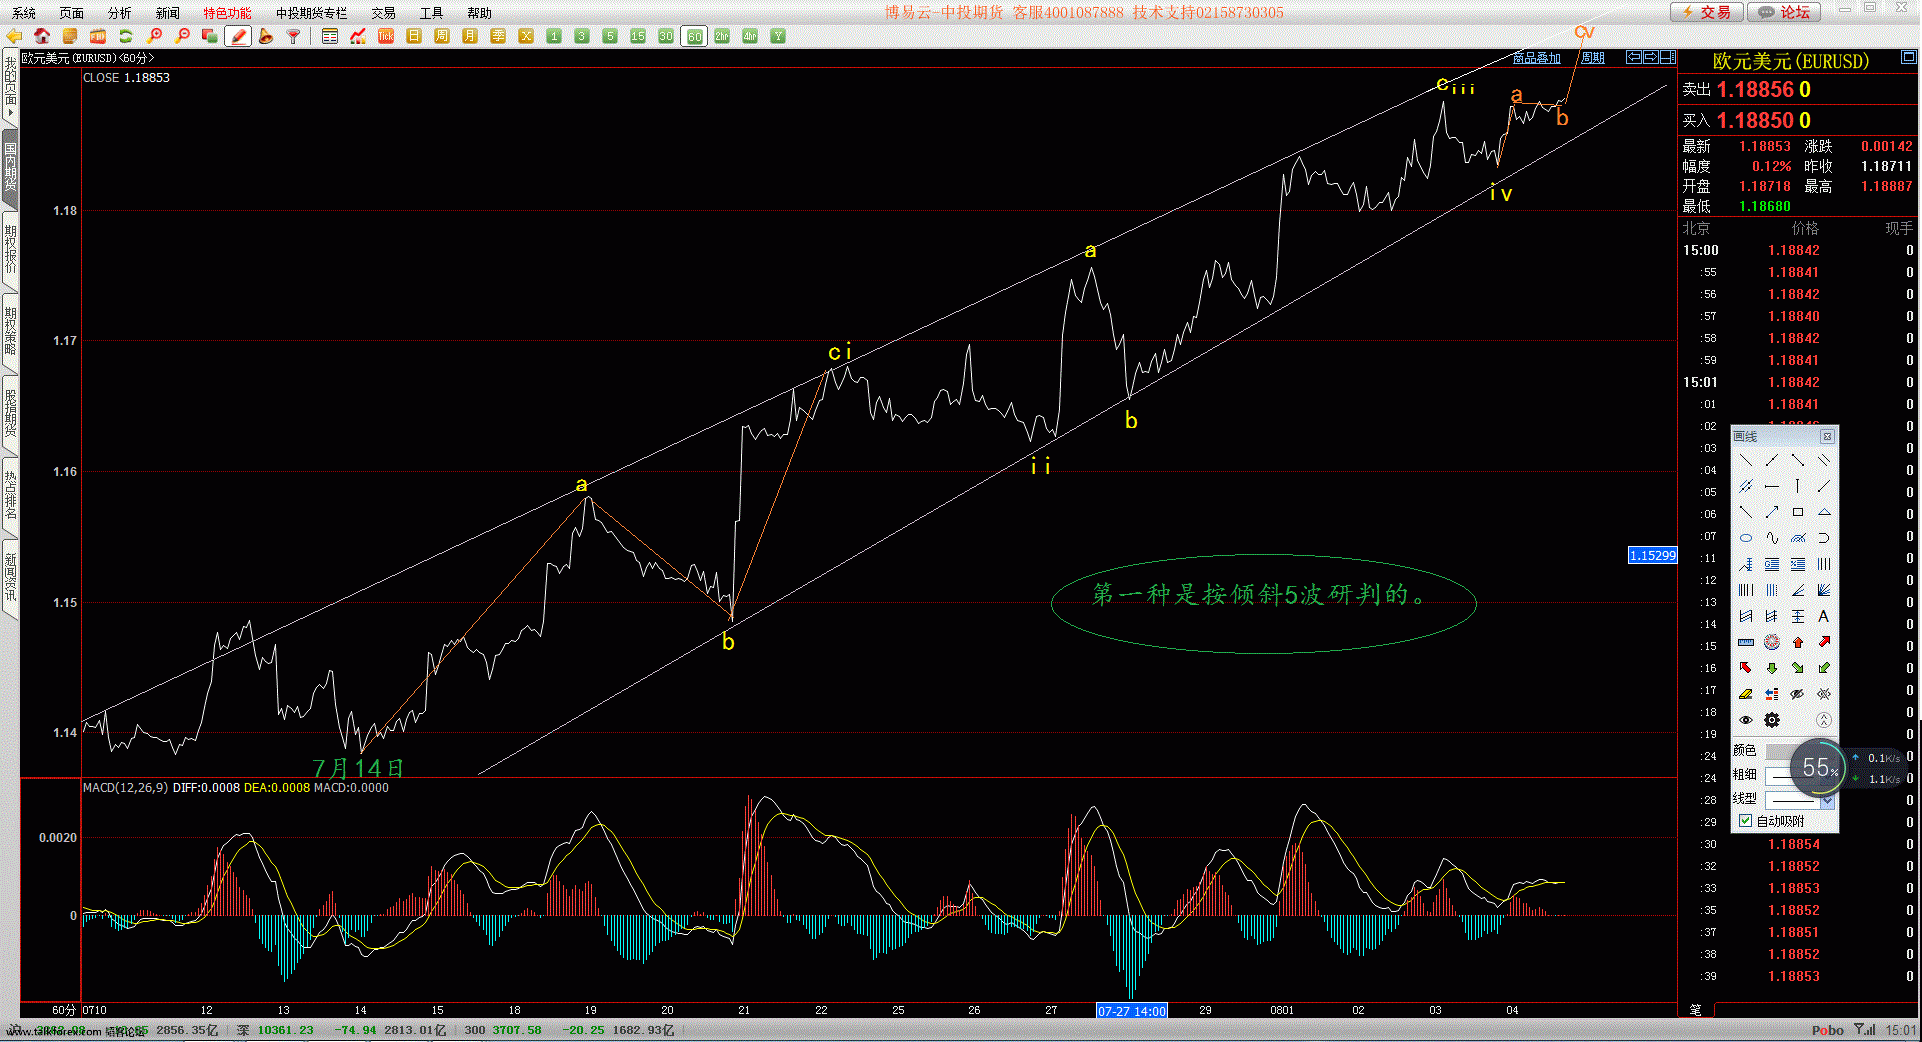
Task: Uncheck the 自动吸附 checkbox
Action: pyautogui.click(x=1746, y=821)
